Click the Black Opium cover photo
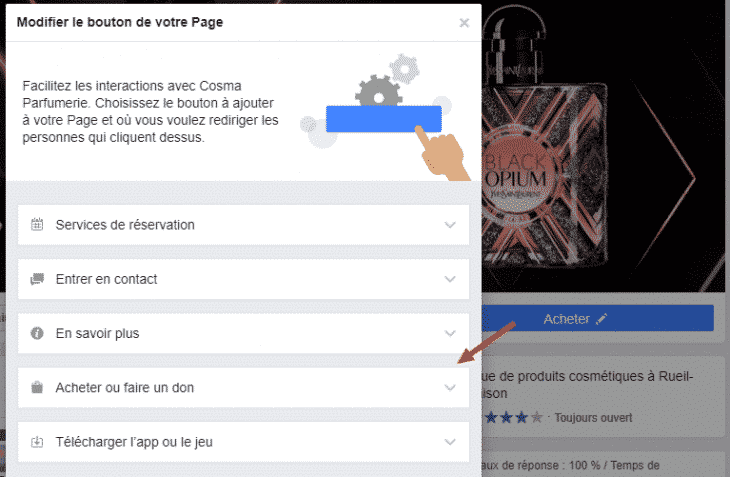Image resolution: width=730 pixels, height=477 pixels. pos(603,149)
